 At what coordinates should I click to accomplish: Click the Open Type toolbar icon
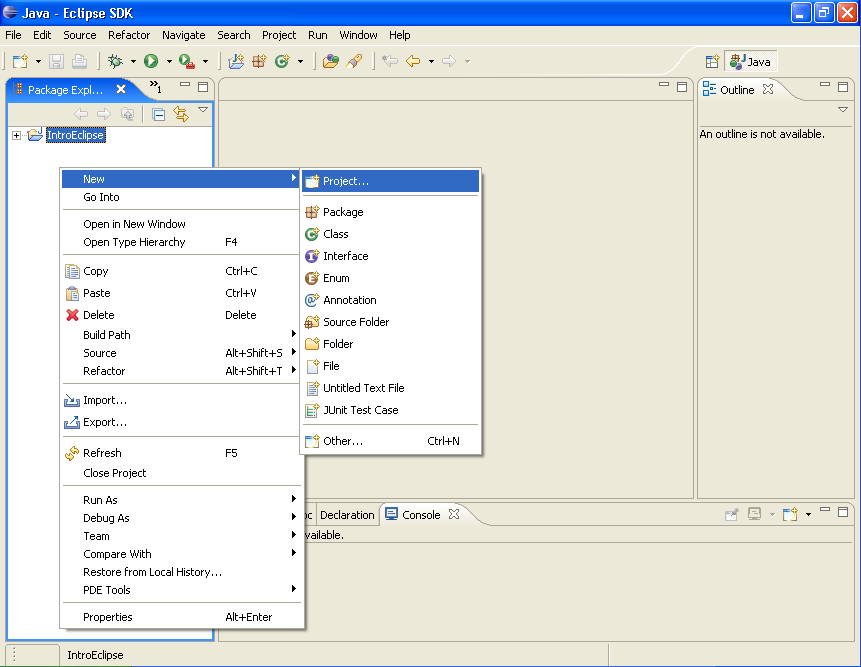click(331, 61)
